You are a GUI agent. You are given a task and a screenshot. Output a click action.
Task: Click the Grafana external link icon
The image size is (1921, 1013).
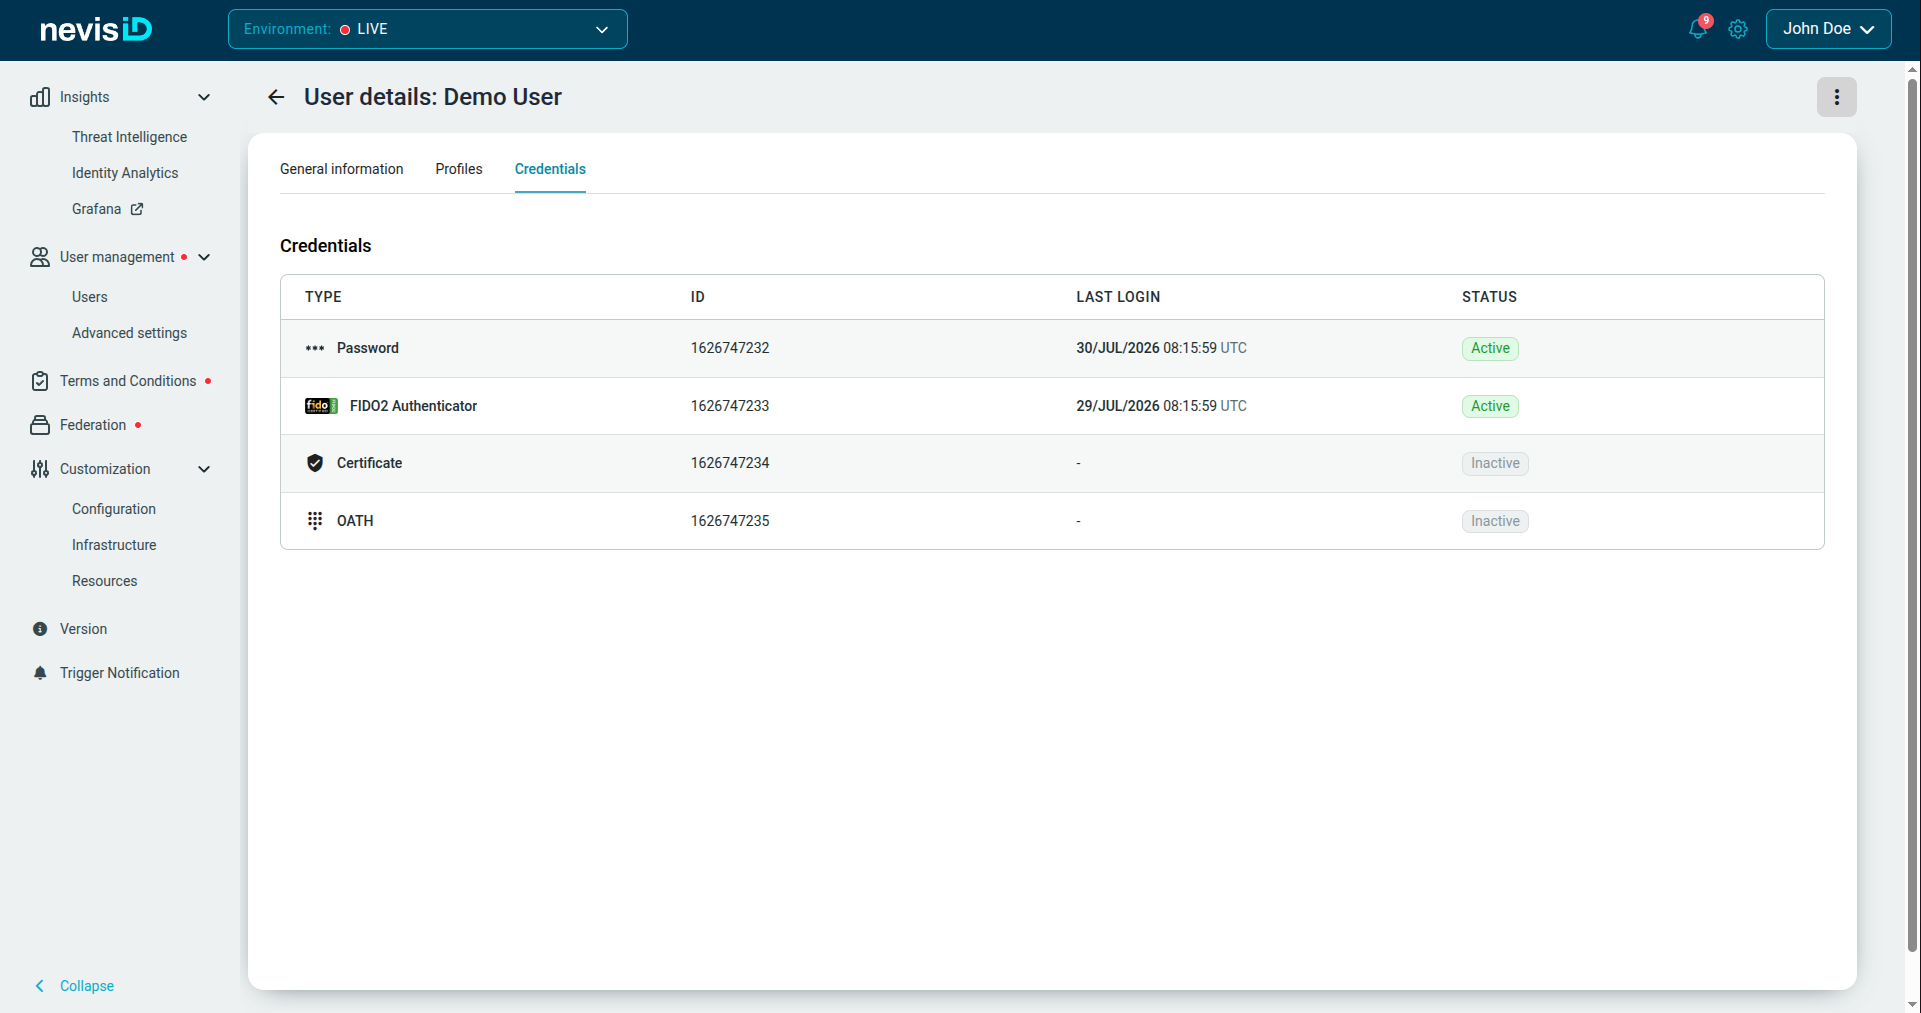(137, 209)
